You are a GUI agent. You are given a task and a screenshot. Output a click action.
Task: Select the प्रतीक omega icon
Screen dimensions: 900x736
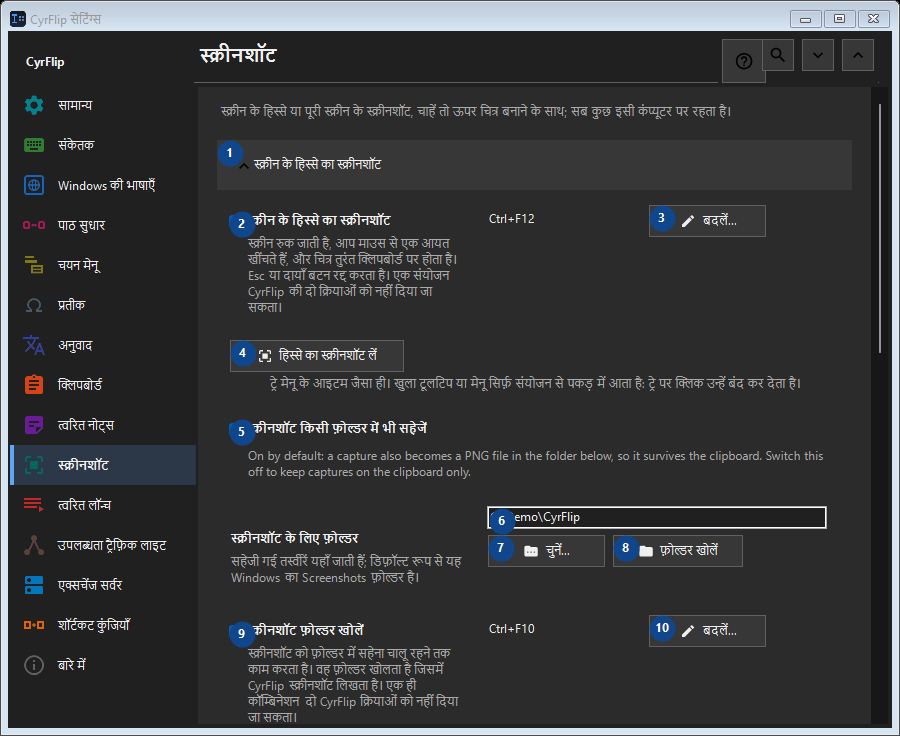click(34, 305)
